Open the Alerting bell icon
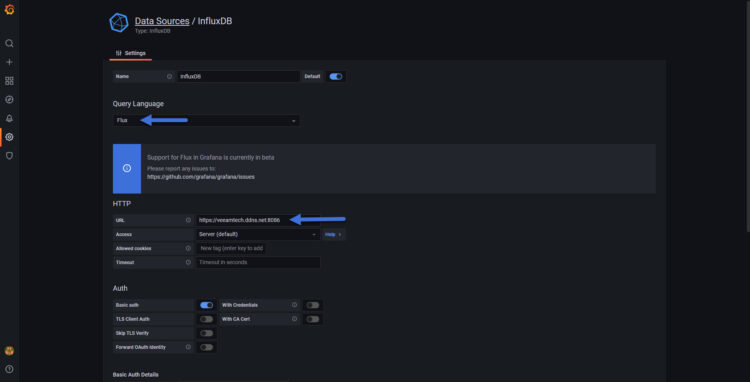Image resolution: width=750 pixels, height=382 pixels. point(9,118)
